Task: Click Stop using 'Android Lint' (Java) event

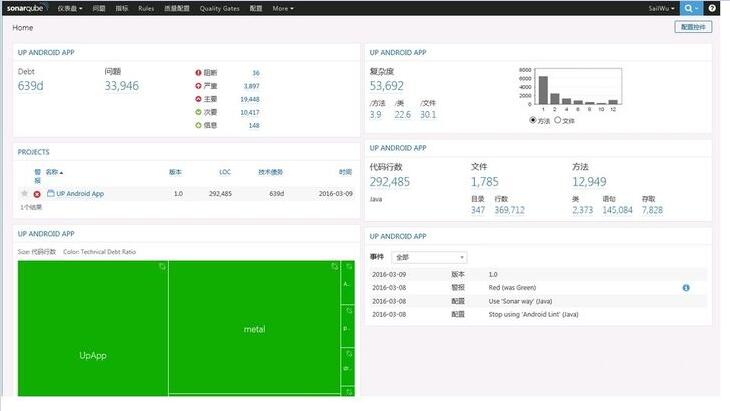Action: 534,315
